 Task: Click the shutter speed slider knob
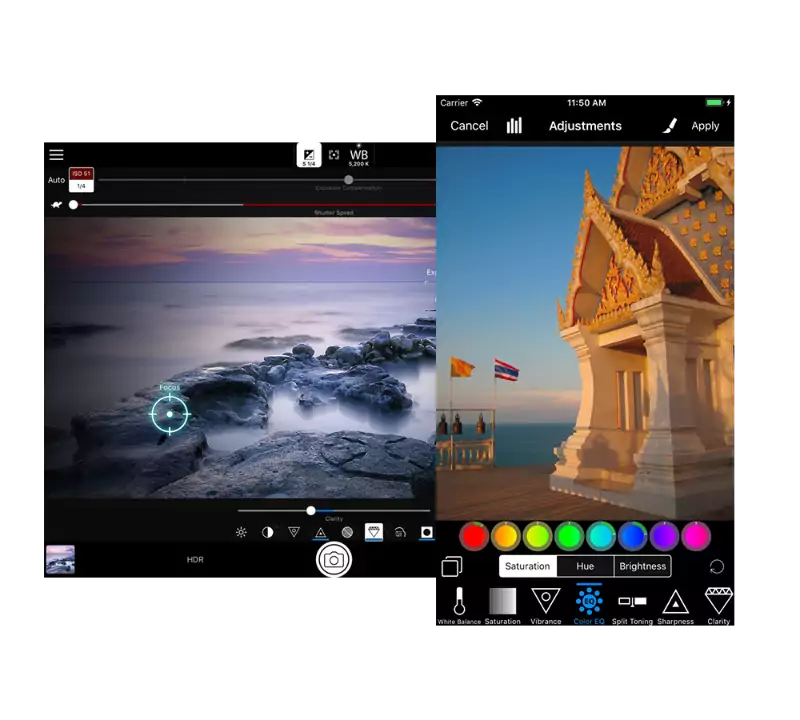(x=73, y=205)
